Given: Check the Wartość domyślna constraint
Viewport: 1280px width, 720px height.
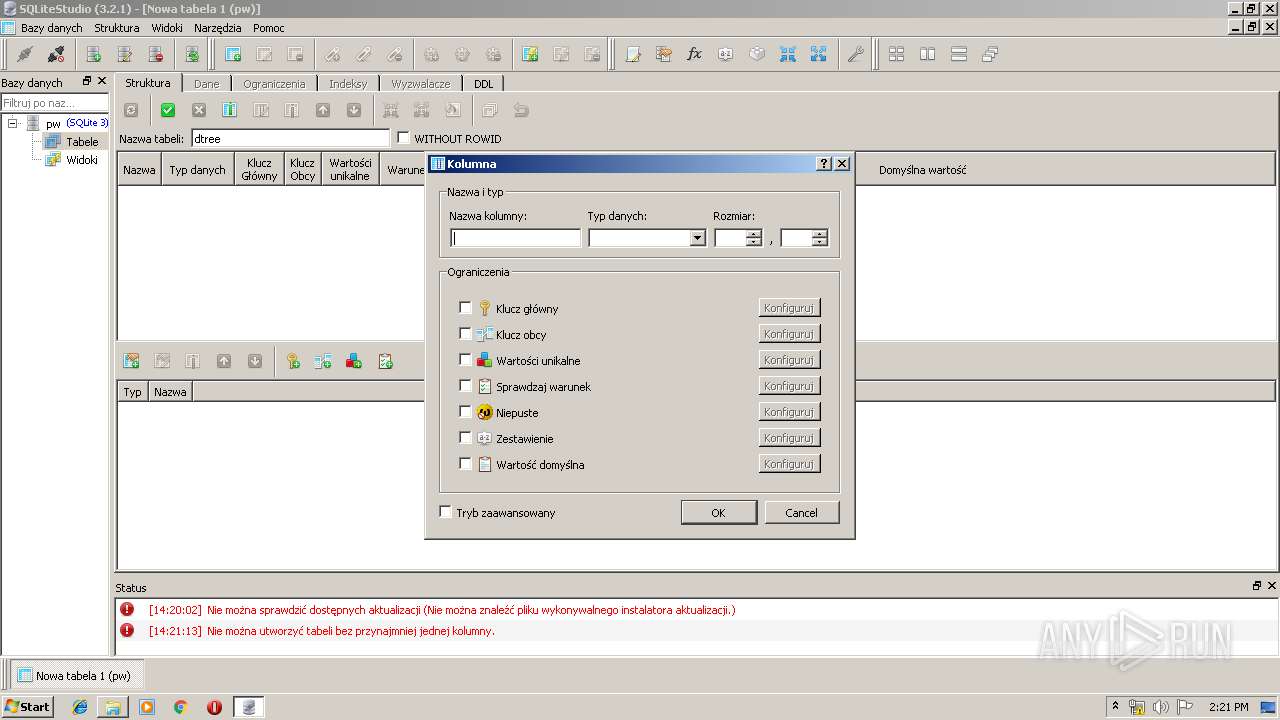Looking at the screenshot, I should click(465, 464).
